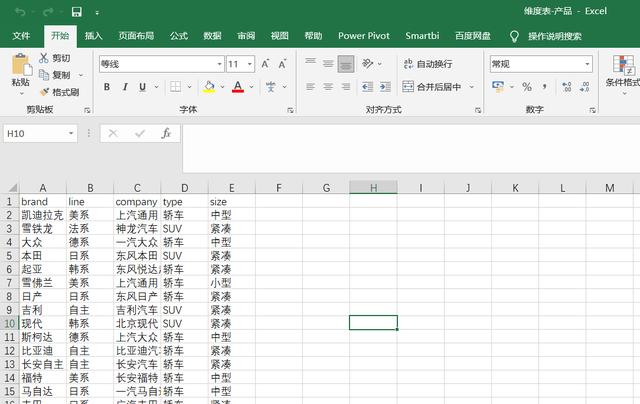
Task: Click the Save disk icon
Action: (x=77, y=12)
